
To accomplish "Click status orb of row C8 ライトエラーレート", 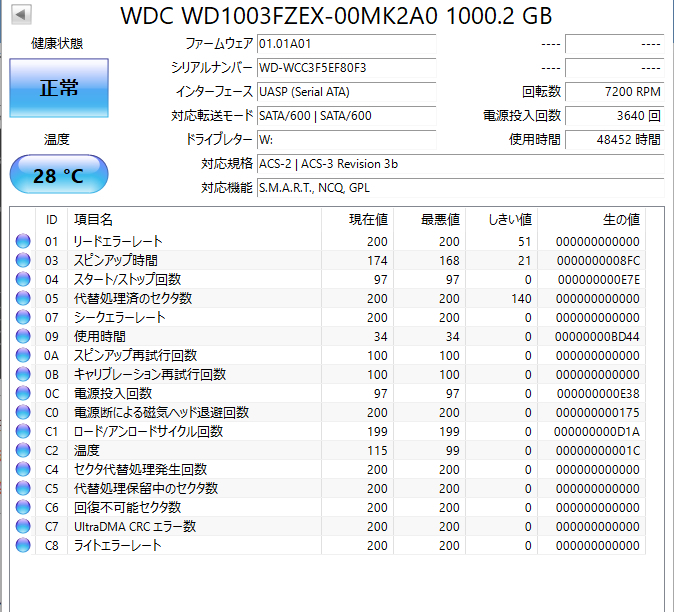I will click(x=23, y=545).
